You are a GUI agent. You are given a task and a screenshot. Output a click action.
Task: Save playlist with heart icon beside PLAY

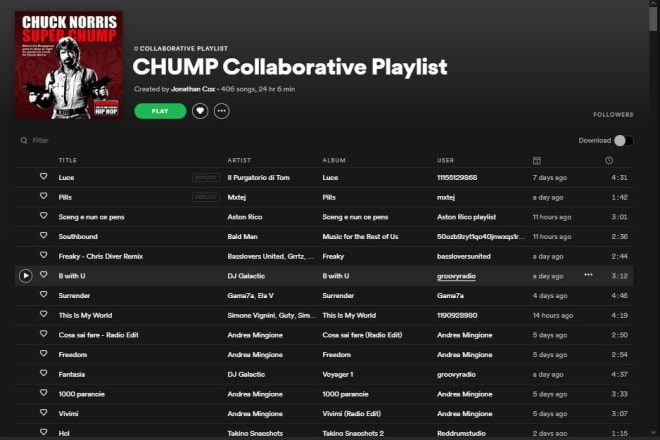coord(200,111)
